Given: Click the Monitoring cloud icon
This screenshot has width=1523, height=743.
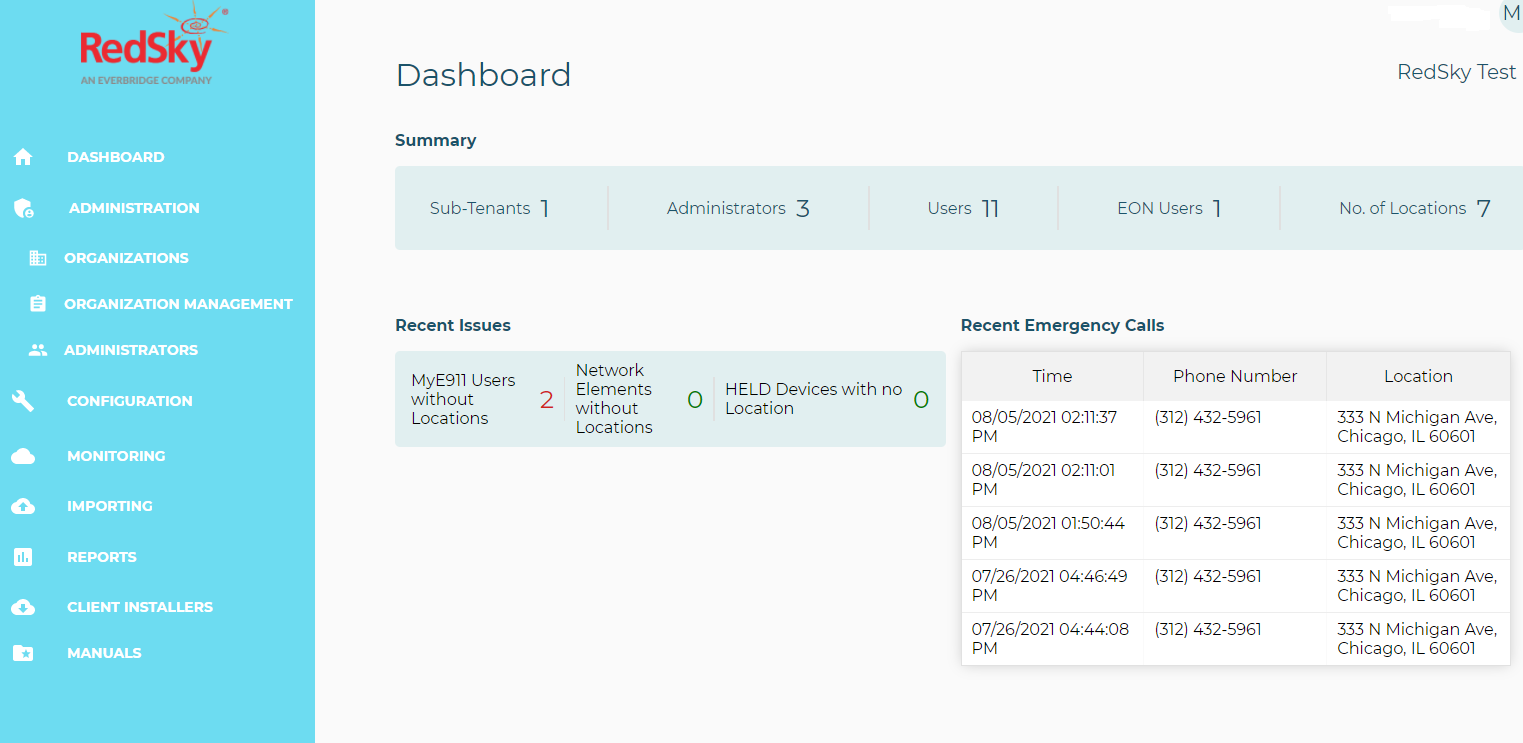Looking at the screenshot, I should pos(23,456).
